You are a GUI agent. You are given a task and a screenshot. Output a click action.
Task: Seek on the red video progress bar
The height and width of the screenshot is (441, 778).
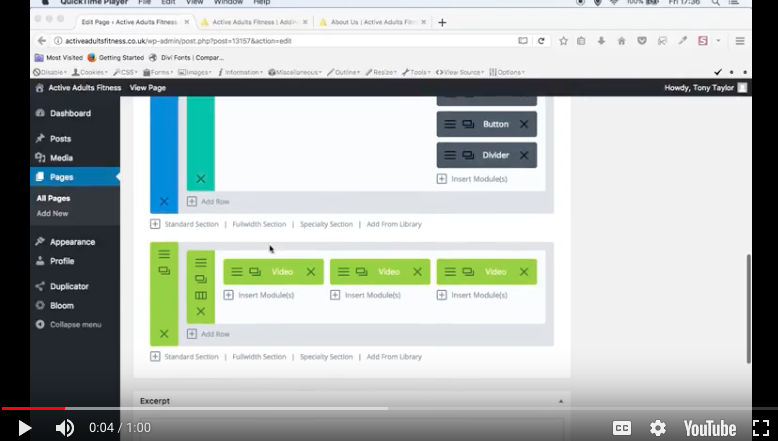33,409
